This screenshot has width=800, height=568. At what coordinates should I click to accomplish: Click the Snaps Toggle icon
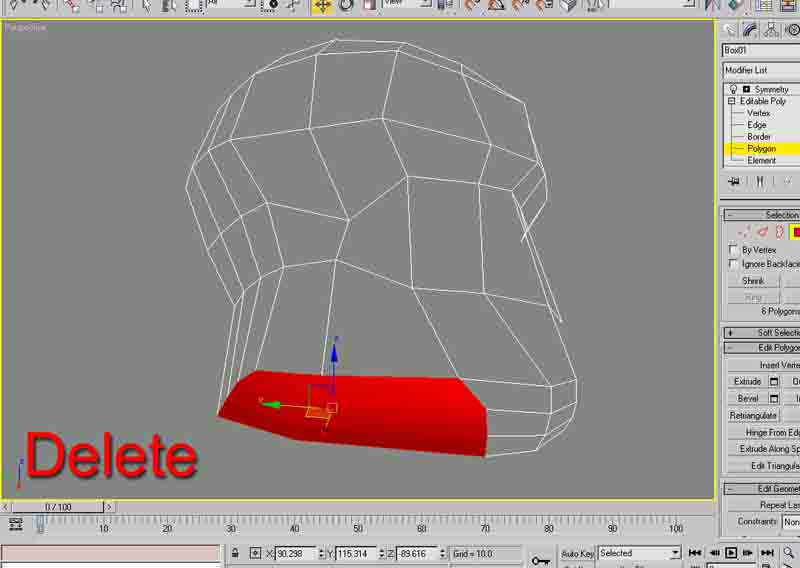pyautogui.click(x=473, y=6)
